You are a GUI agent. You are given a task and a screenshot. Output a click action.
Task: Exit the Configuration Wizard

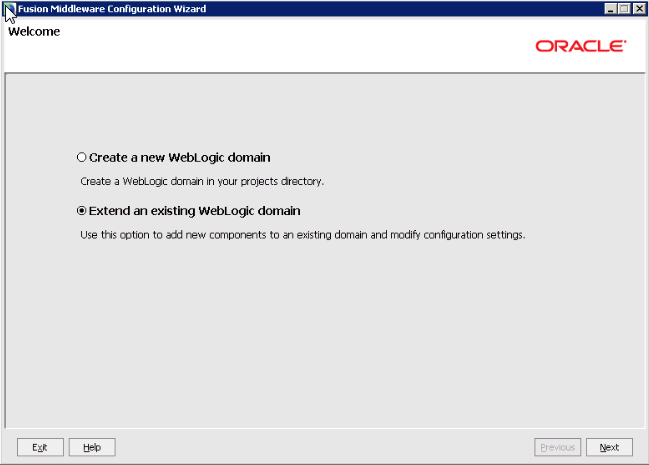point(40,447)
